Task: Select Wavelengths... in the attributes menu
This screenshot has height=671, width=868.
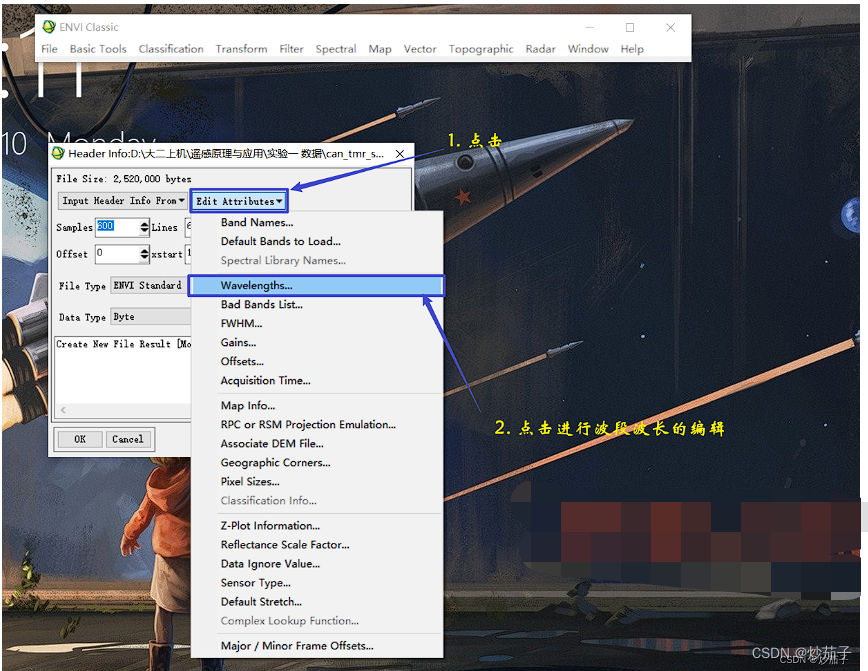Action: coord(316,286)
